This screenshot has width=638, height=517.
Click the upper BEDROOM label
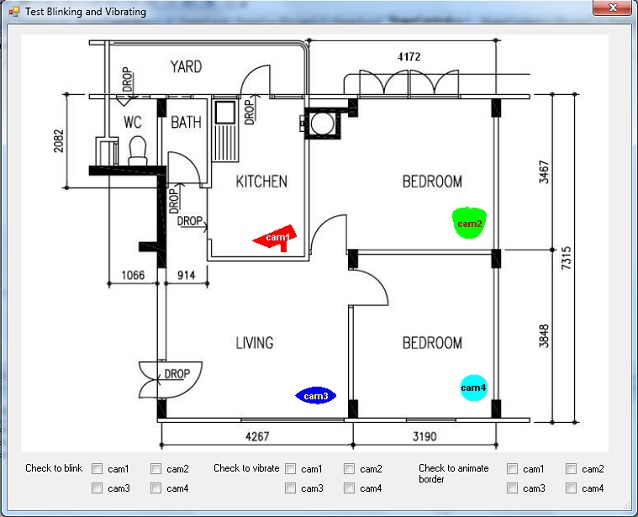(432, 181)
